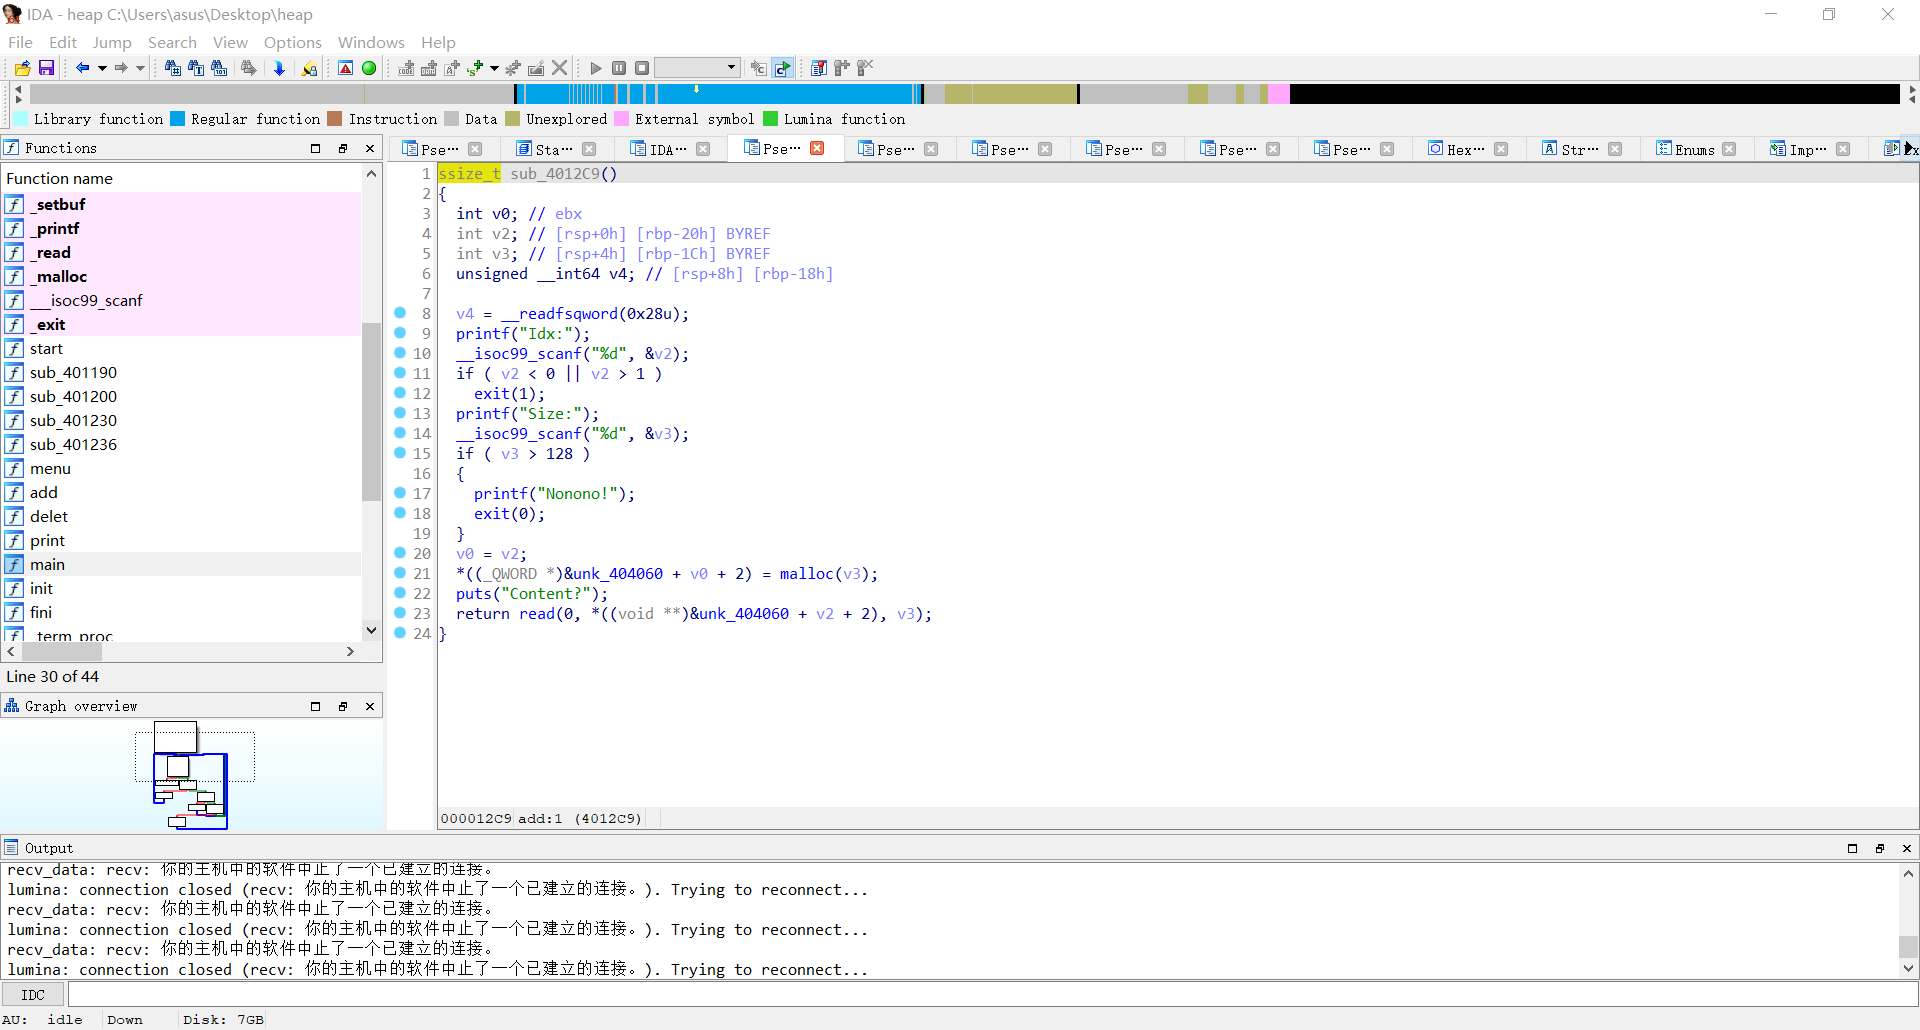Click the gray arrow icon beside search binoculars
The width and height of the screenshot is (1920, 1030).
click(249, 68)
